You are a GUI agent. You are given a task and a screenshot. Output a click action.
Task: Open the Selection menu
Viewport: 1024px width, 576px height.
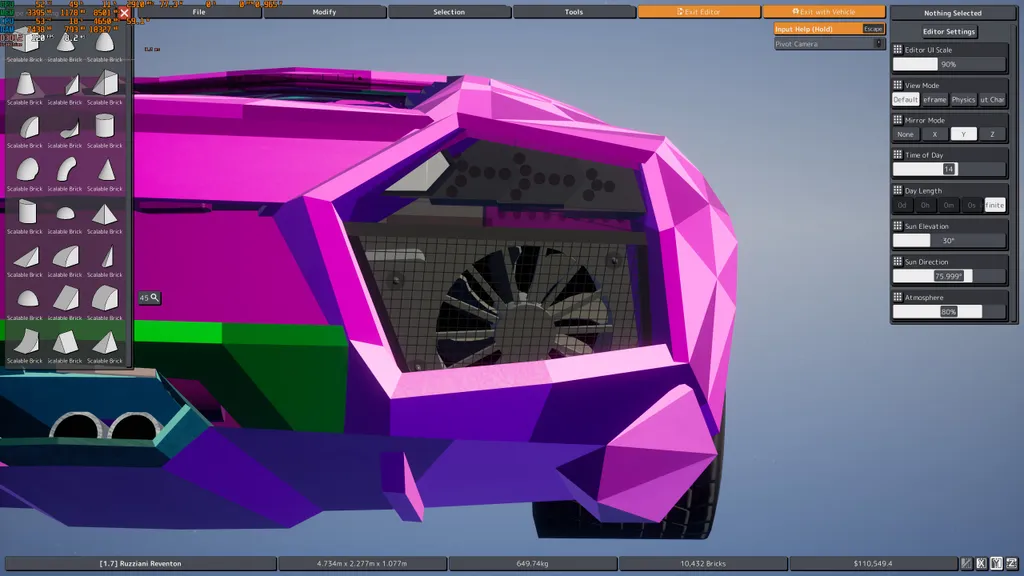coord(449,12)
